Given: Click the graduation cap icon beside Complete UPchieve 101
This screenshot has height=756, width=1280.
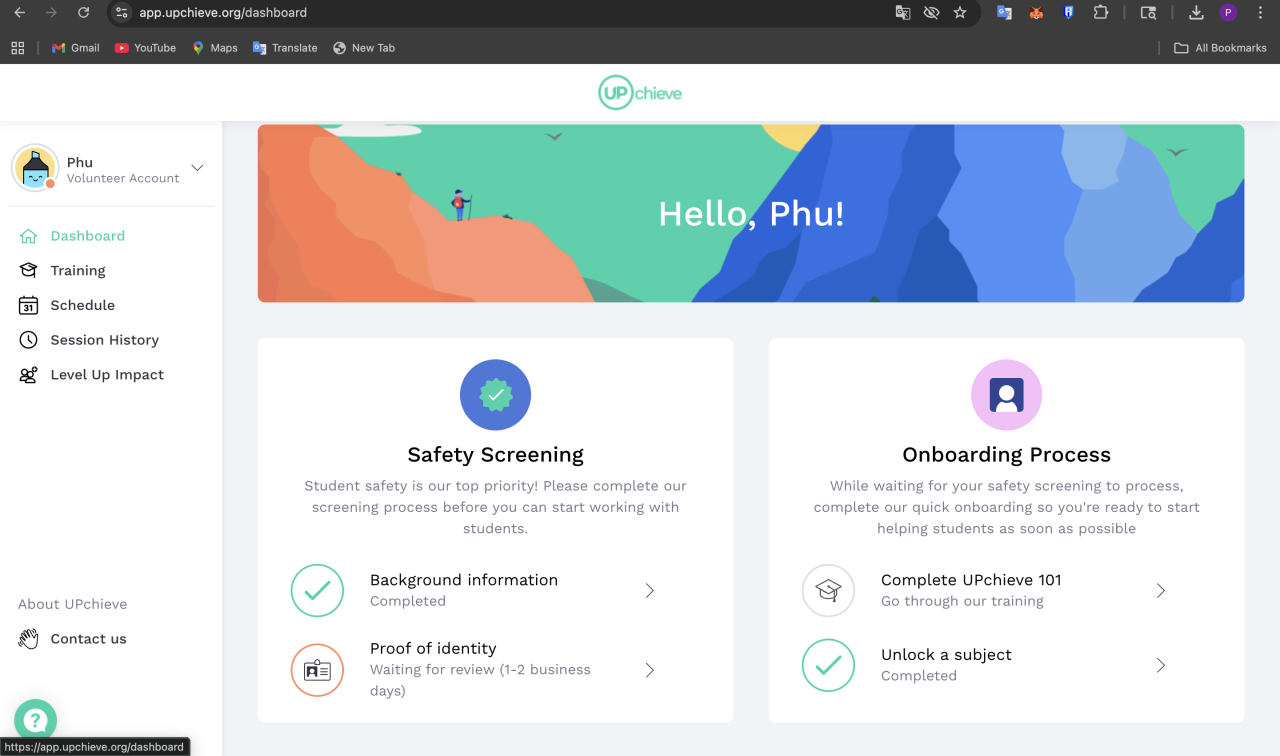Looking at the screenshot, I should pyautogui.click(x=828, y=591).
